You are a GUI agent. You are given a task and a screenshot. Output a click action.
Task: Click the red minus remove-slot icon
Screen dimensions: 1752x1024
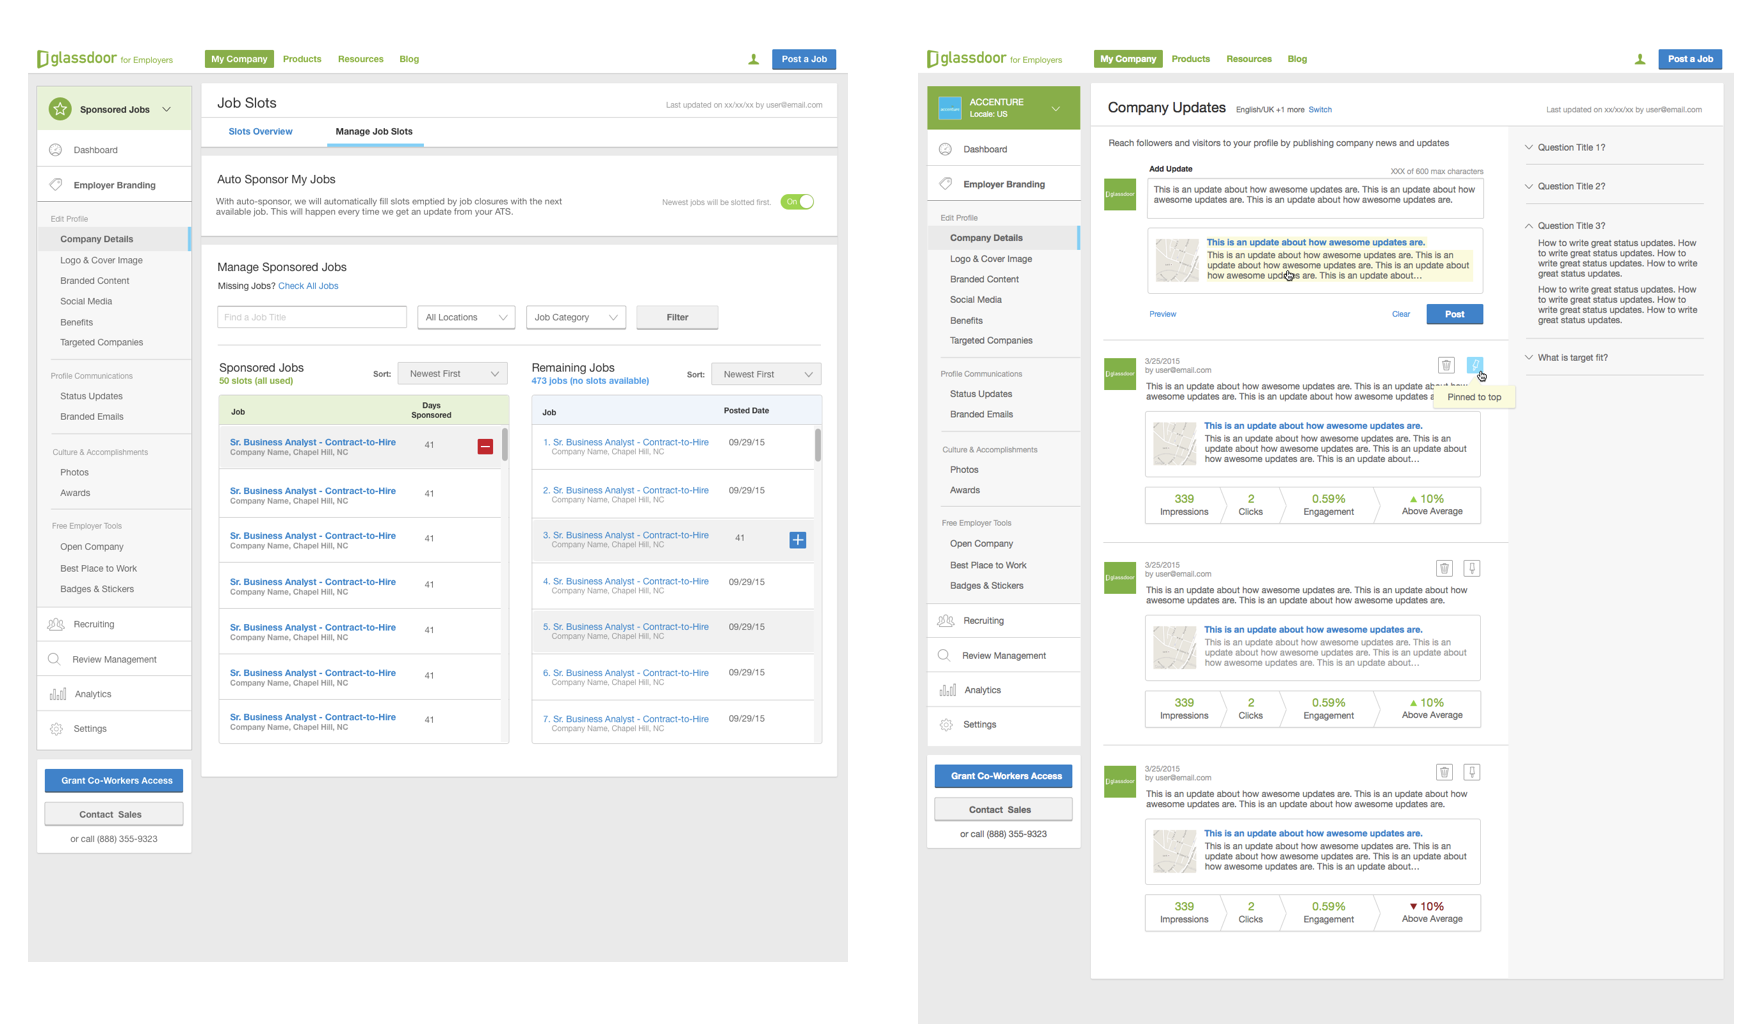coord(485,446)
